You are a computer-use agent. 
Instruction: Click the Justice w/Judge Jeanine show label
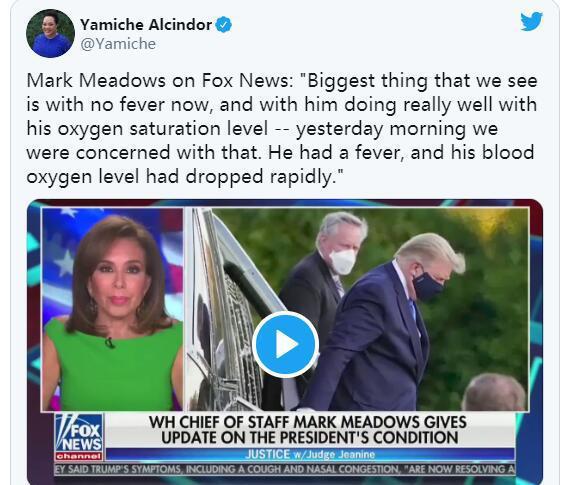click(310, 454)
